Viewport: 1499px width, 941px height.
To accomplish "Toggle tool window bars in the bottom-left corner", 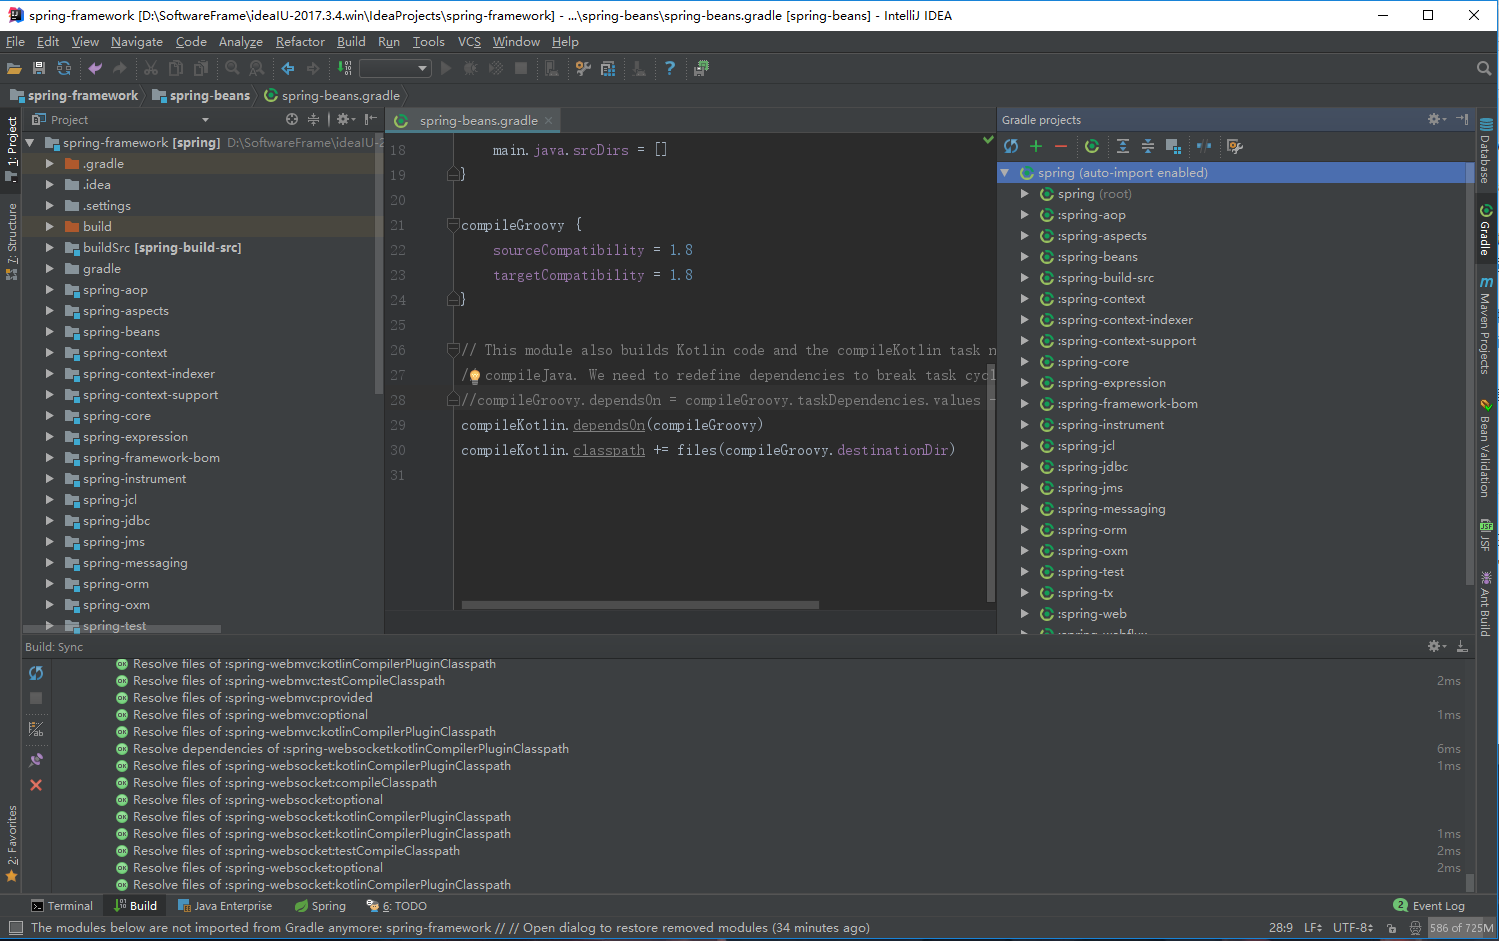I will pos(15,928).
